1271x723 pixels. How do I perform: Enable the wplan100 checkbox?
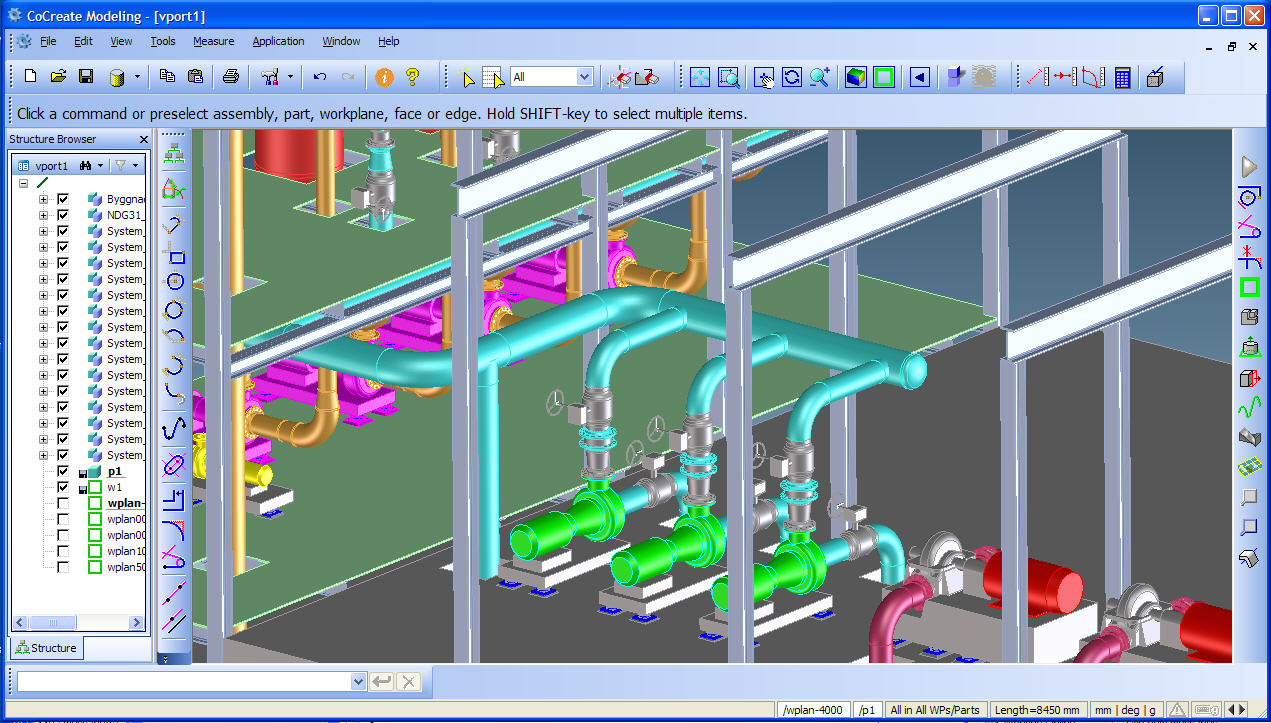pos(64,551)
